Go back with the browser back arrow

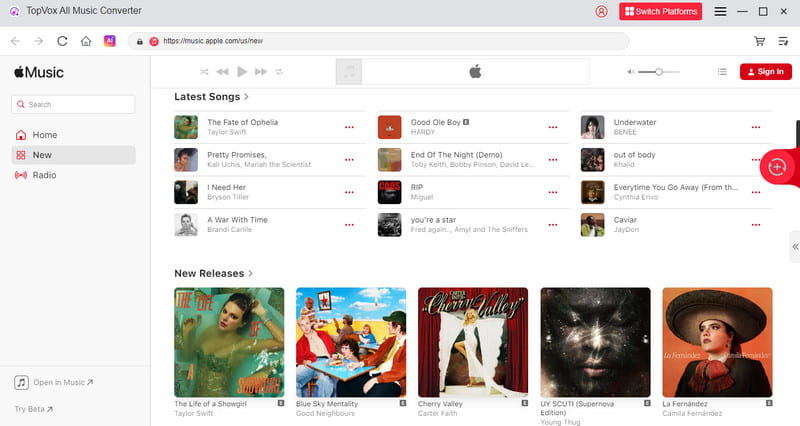(x=15, y=41)
